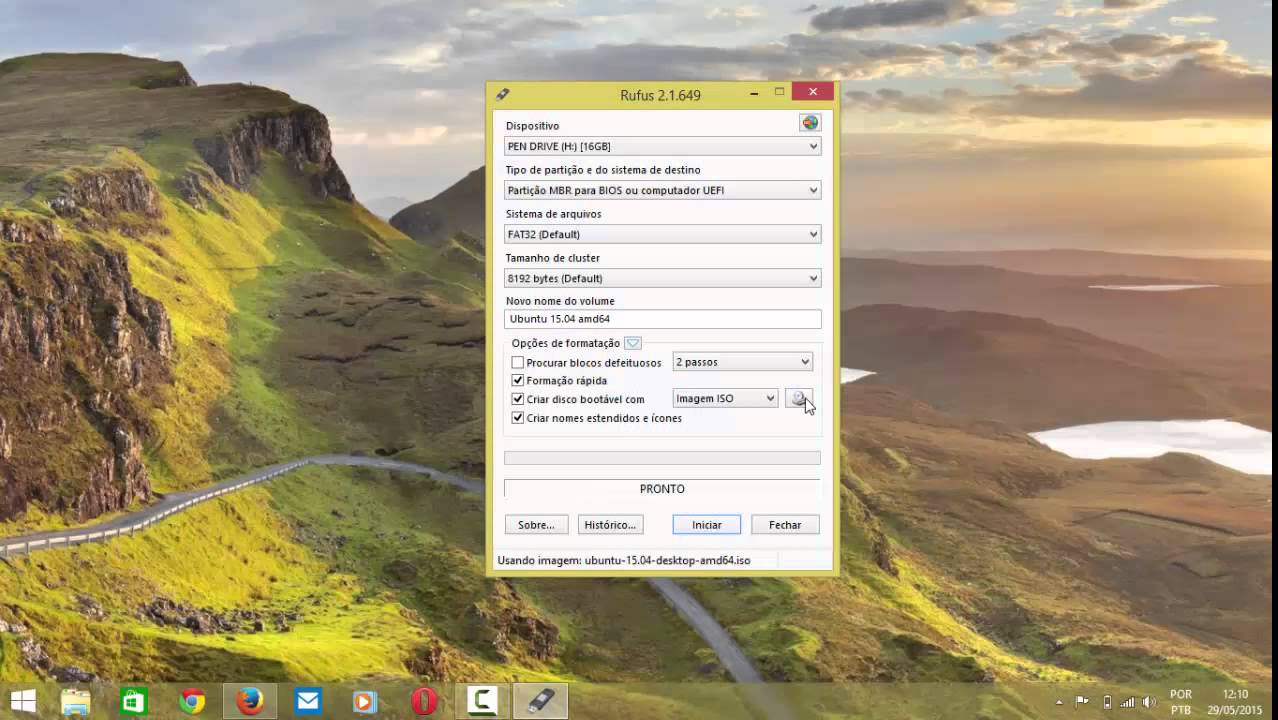Open Sistema de arquivos FAT32 dropdown
Viewport: 1278px width, 720px height.
[662, 234]
